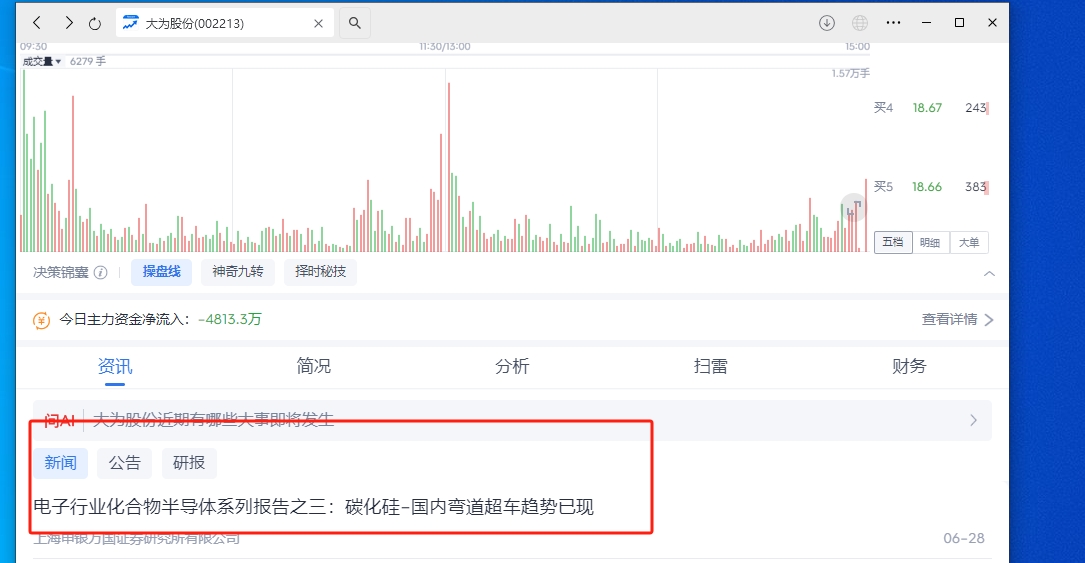Click the 买4 volume 243
This screenshot has width=1085, height=563.
976,108
